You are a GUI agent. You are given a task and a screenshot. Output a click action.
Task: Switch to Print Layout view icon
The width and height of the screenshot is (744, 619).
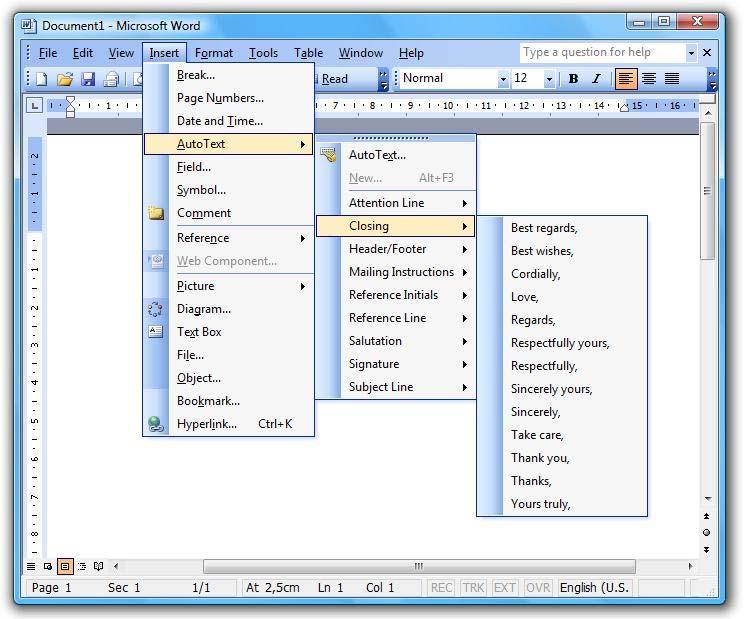pos(65,566)
